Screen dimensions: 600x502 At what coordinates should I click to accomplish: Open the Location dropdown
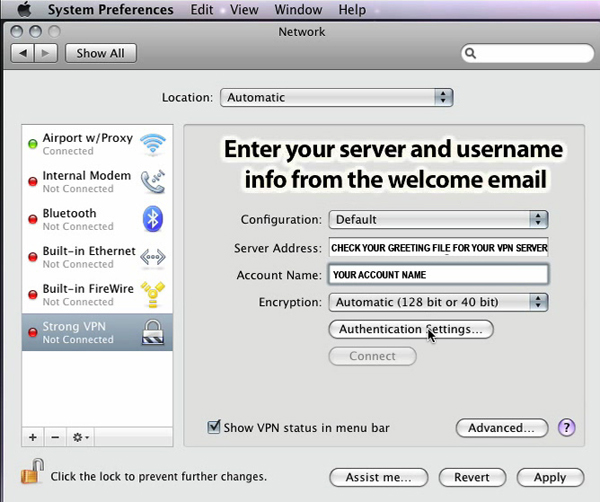click(335, 98)
